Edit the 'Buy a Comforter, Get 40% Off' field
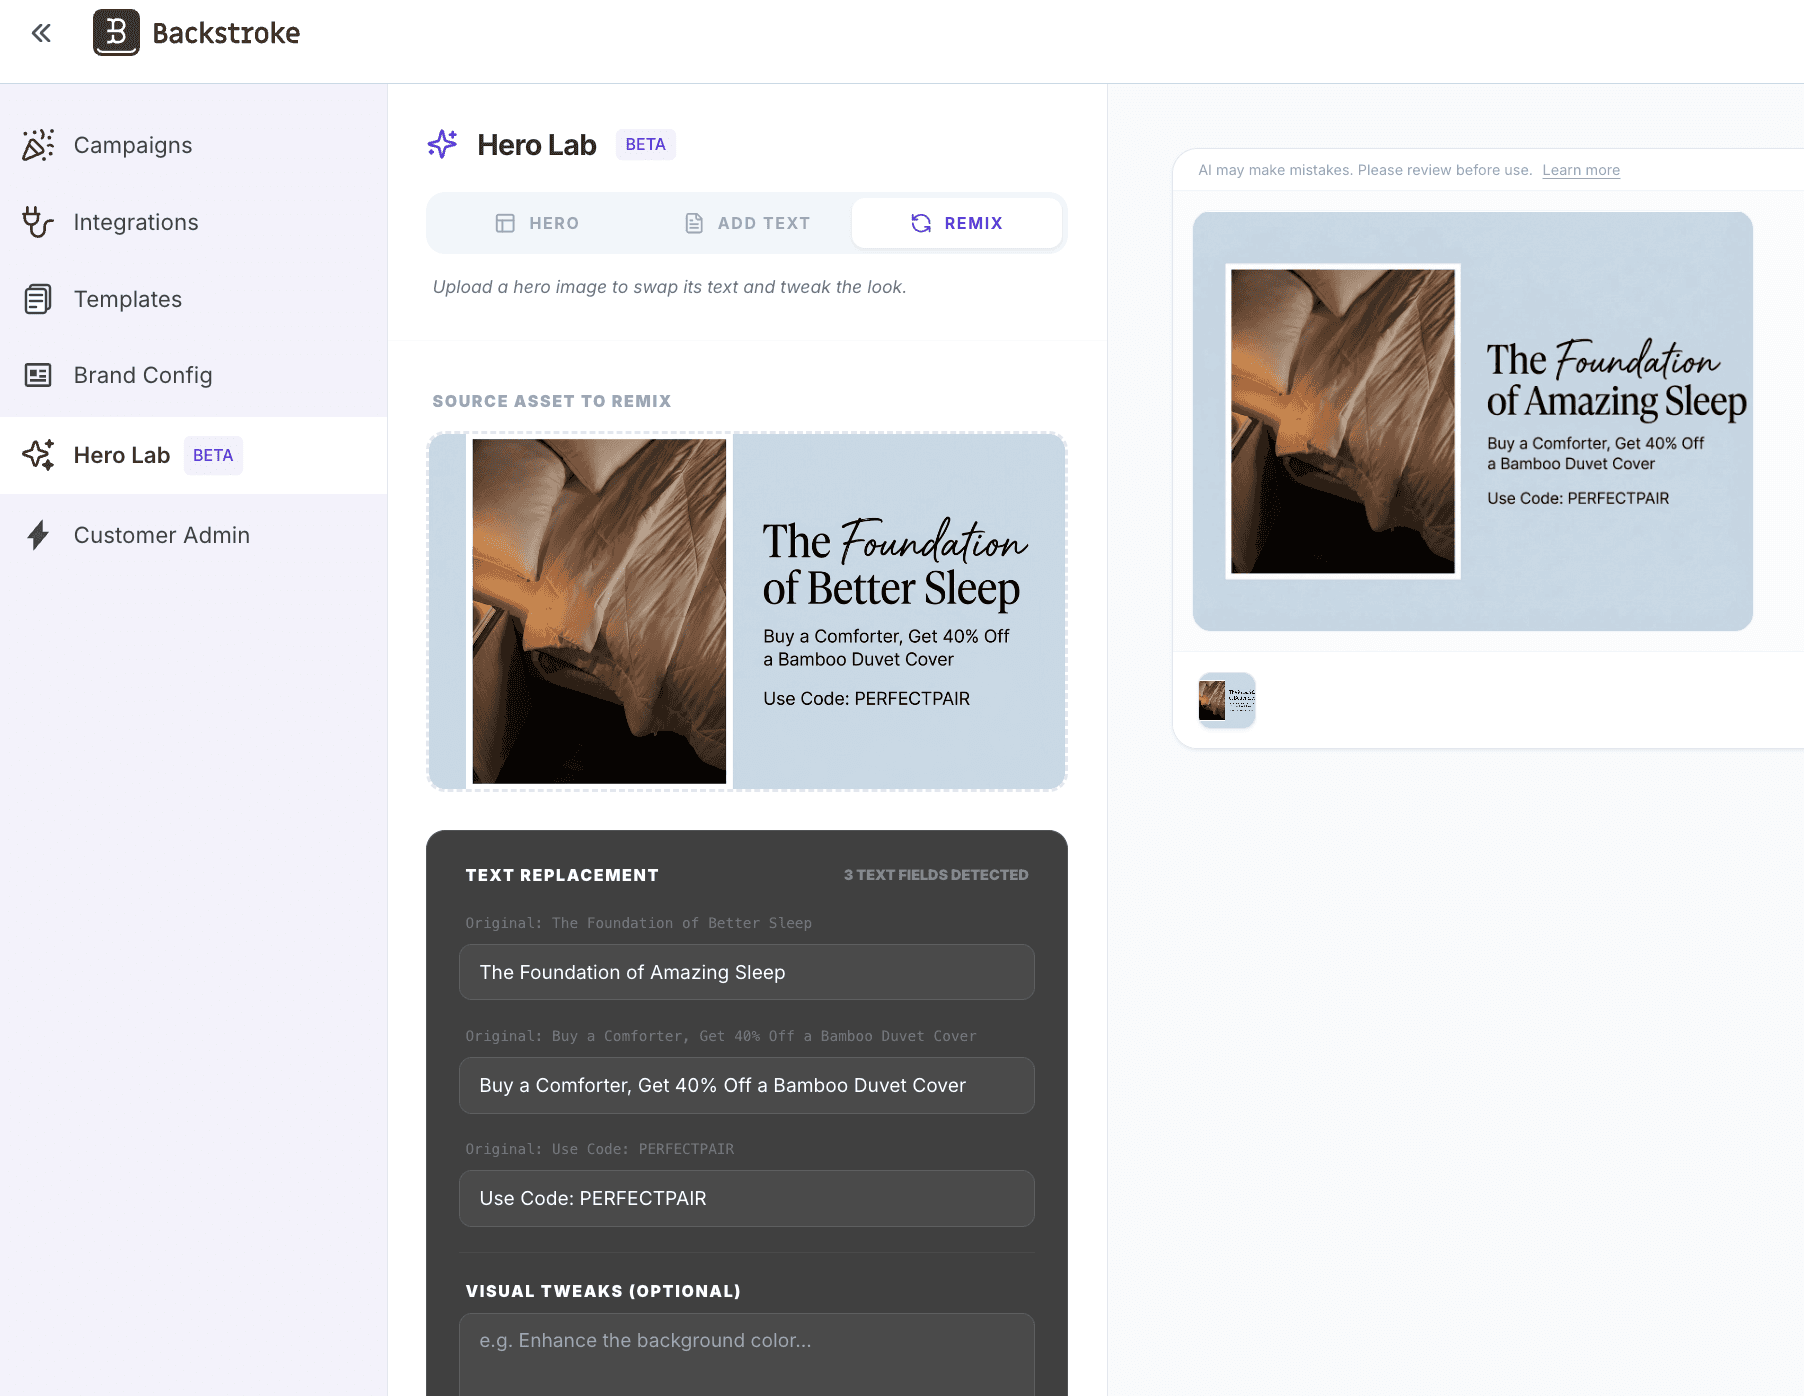Viewport: 1804px width, 1396px height. coord(747,1085)
